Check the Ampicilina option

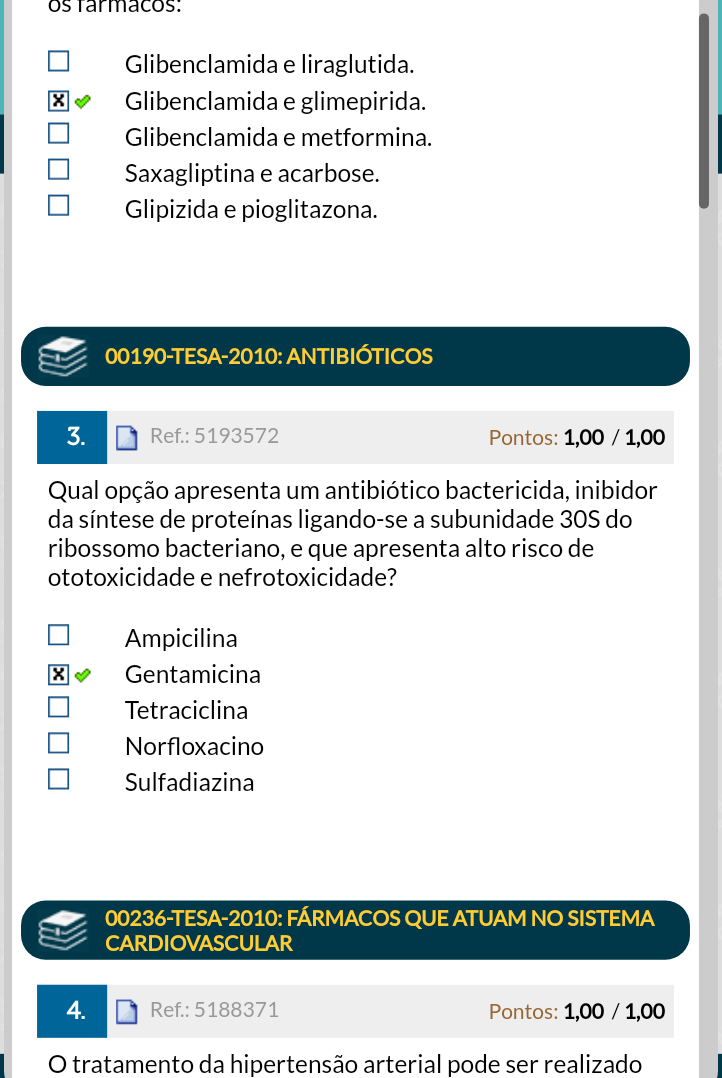coord(59,638)
